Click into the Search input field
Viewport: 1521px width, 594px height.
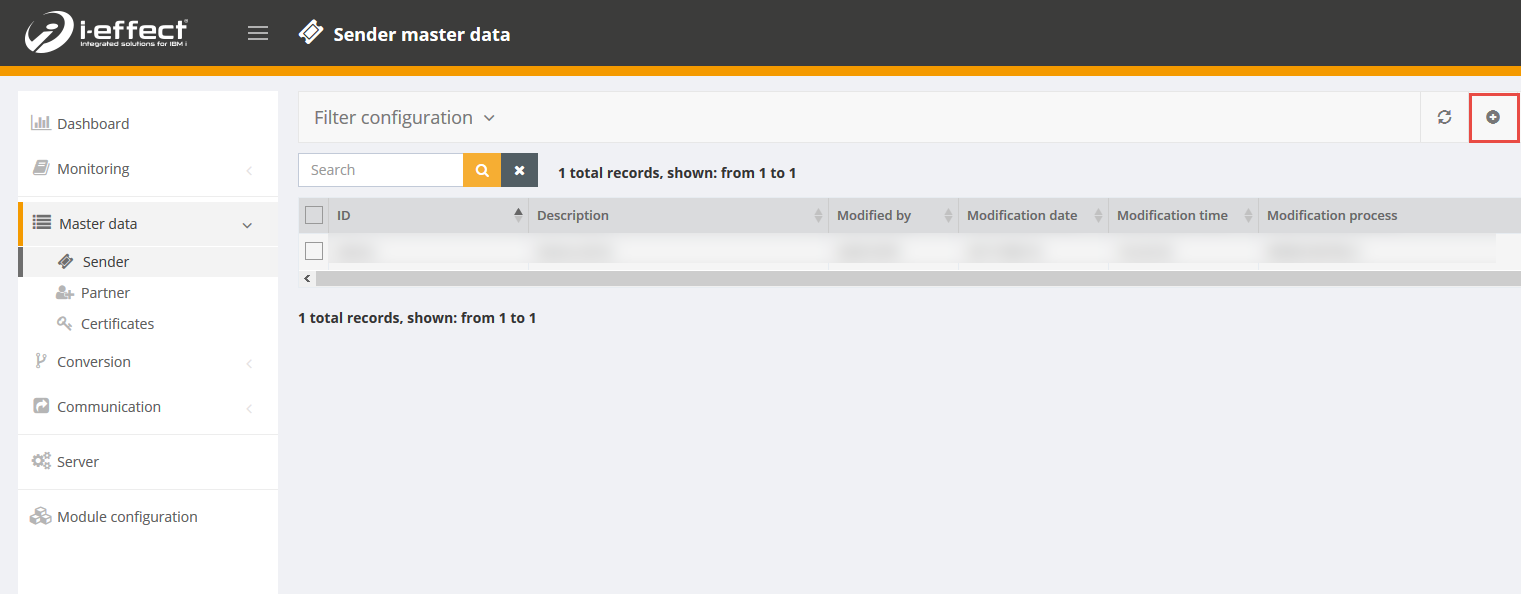380,170
